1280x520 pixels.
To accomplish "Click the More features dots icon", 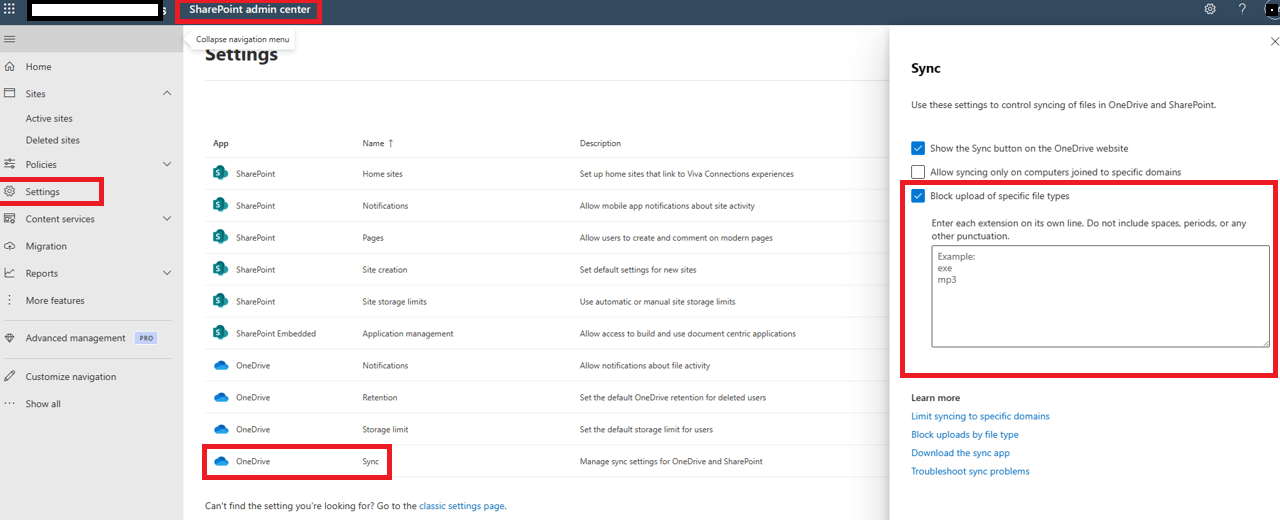I will click(x=10, y=300).
